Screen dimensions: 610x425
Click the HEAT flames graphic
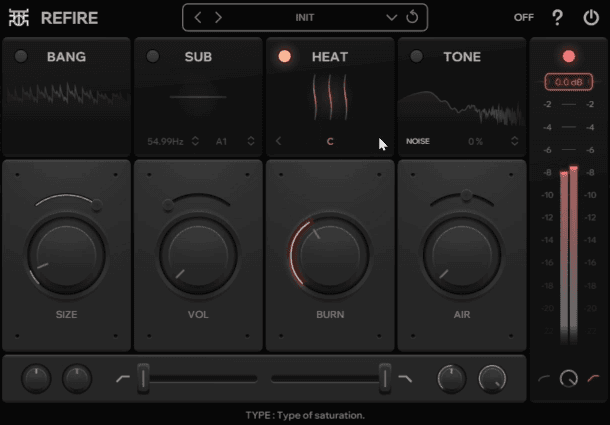pyautogui.click(x=330, y=97)
